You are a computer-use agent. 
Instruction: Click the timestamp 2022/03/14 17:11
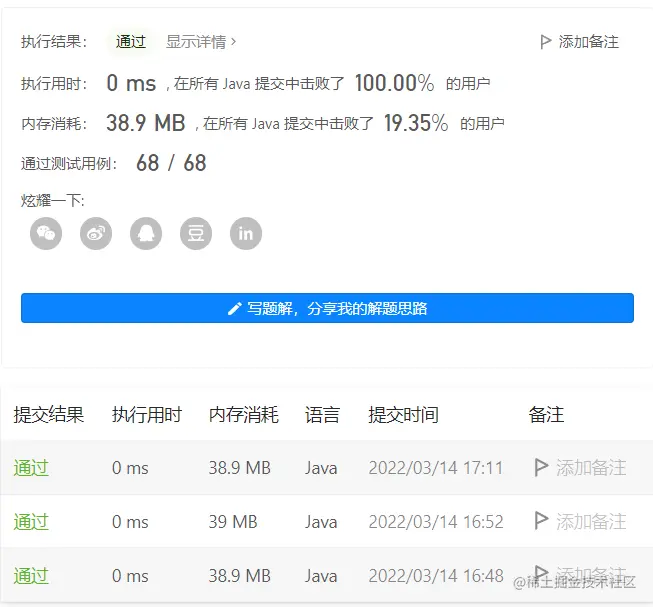click(436, 468)
